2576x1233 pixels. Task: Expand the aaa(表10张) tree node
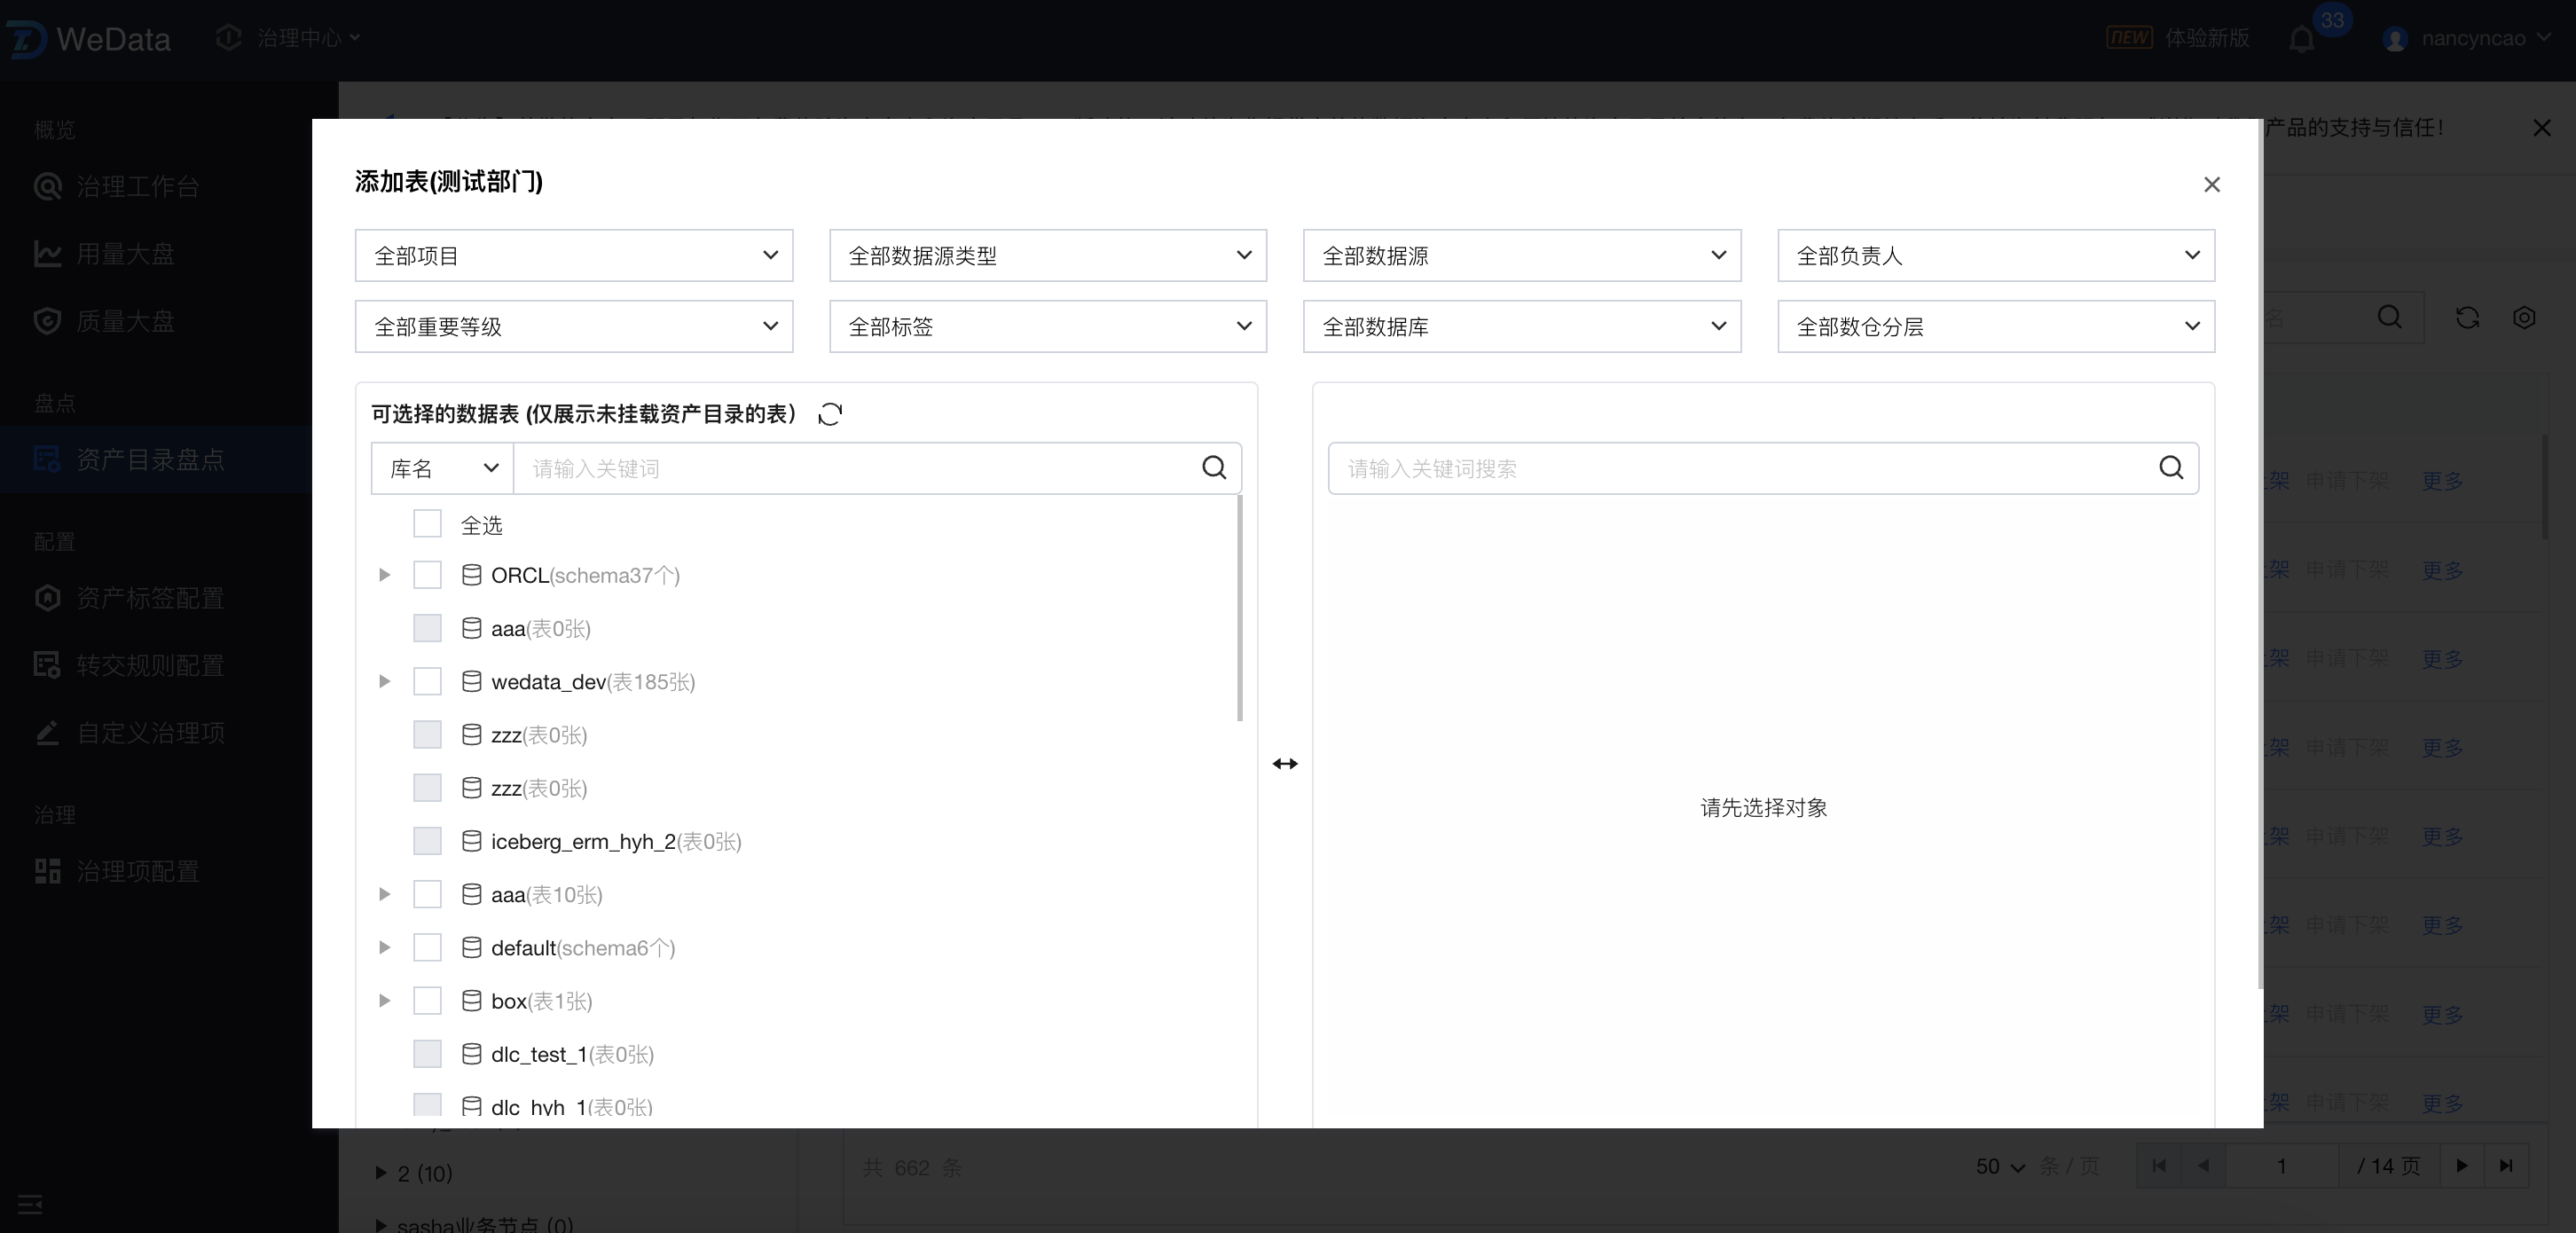coord(384,895)
